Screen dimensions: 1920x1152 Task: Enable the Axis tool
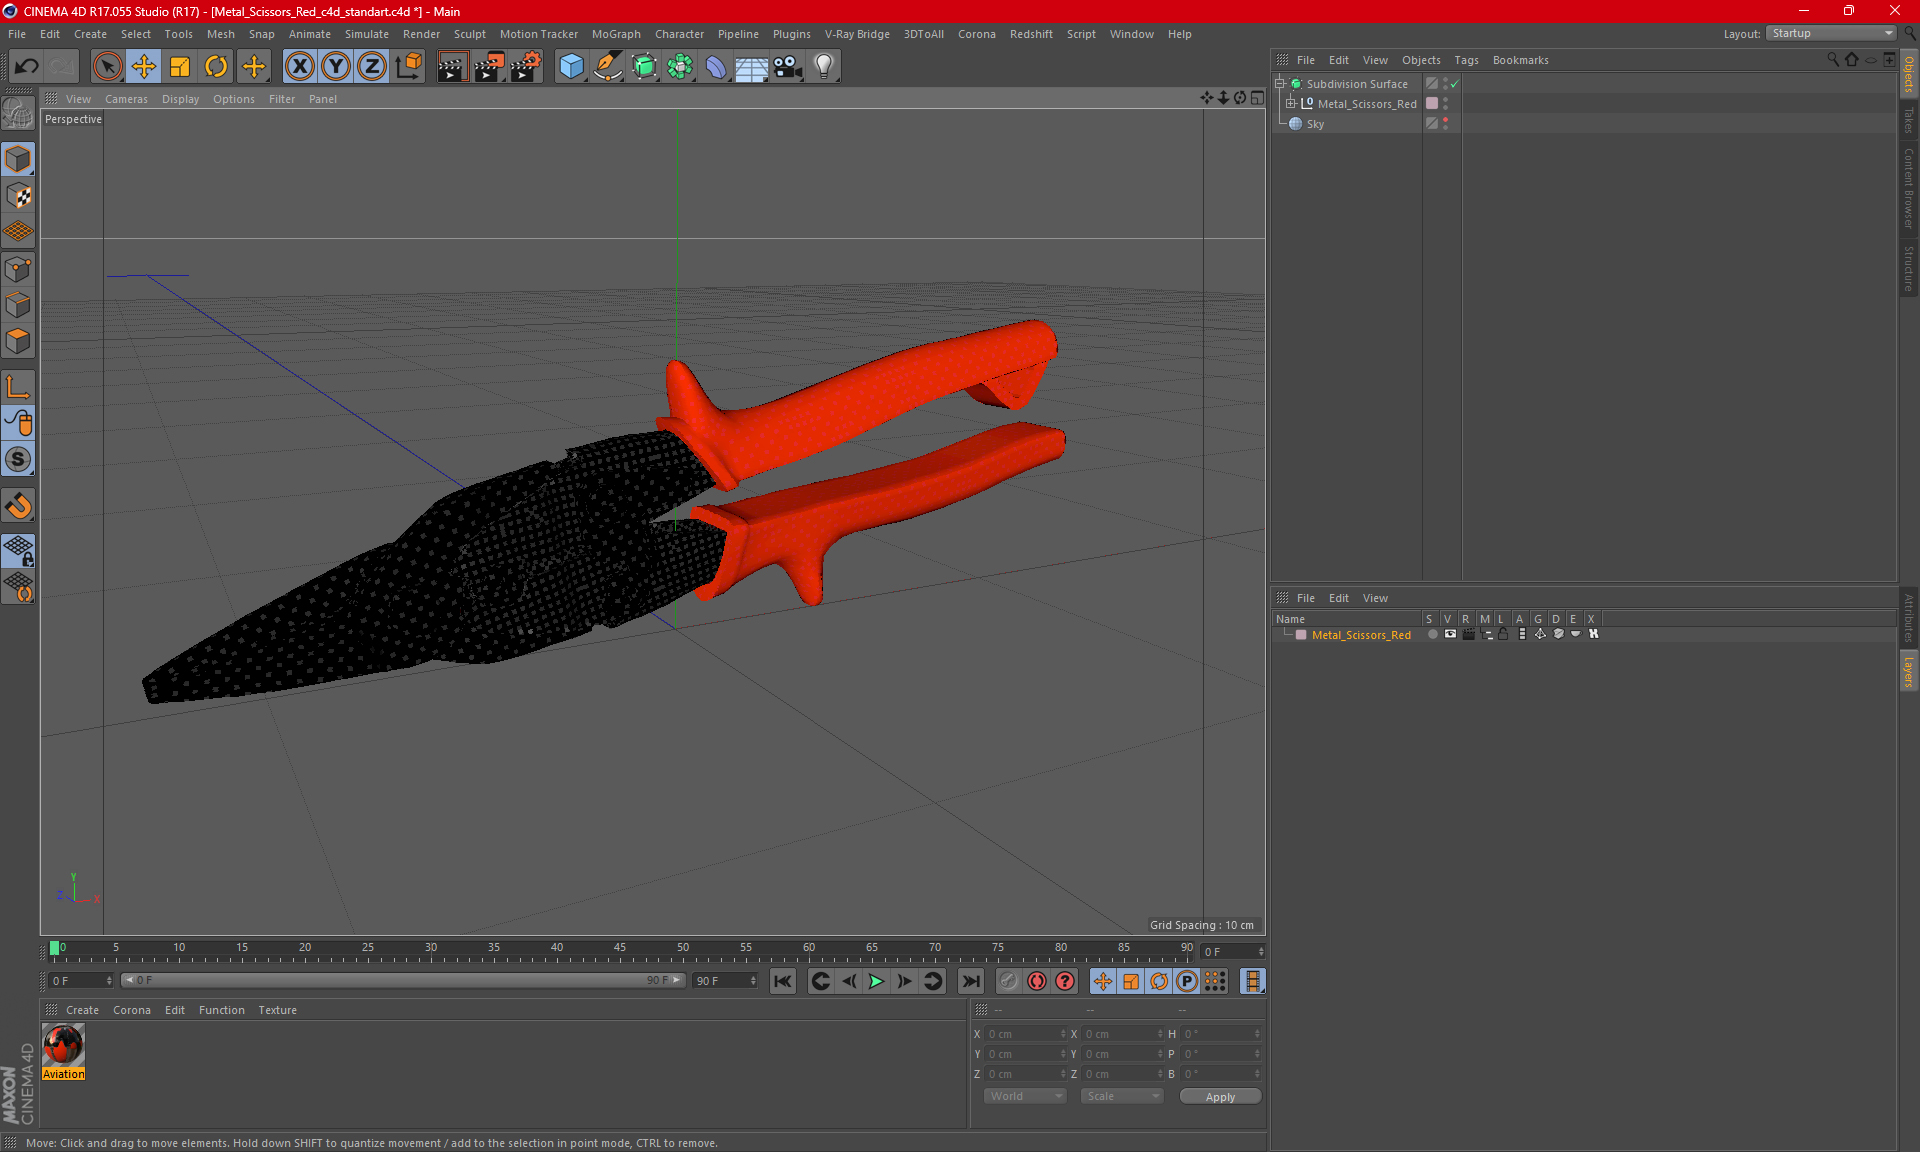pyautogui.click(x=18, y=387)
